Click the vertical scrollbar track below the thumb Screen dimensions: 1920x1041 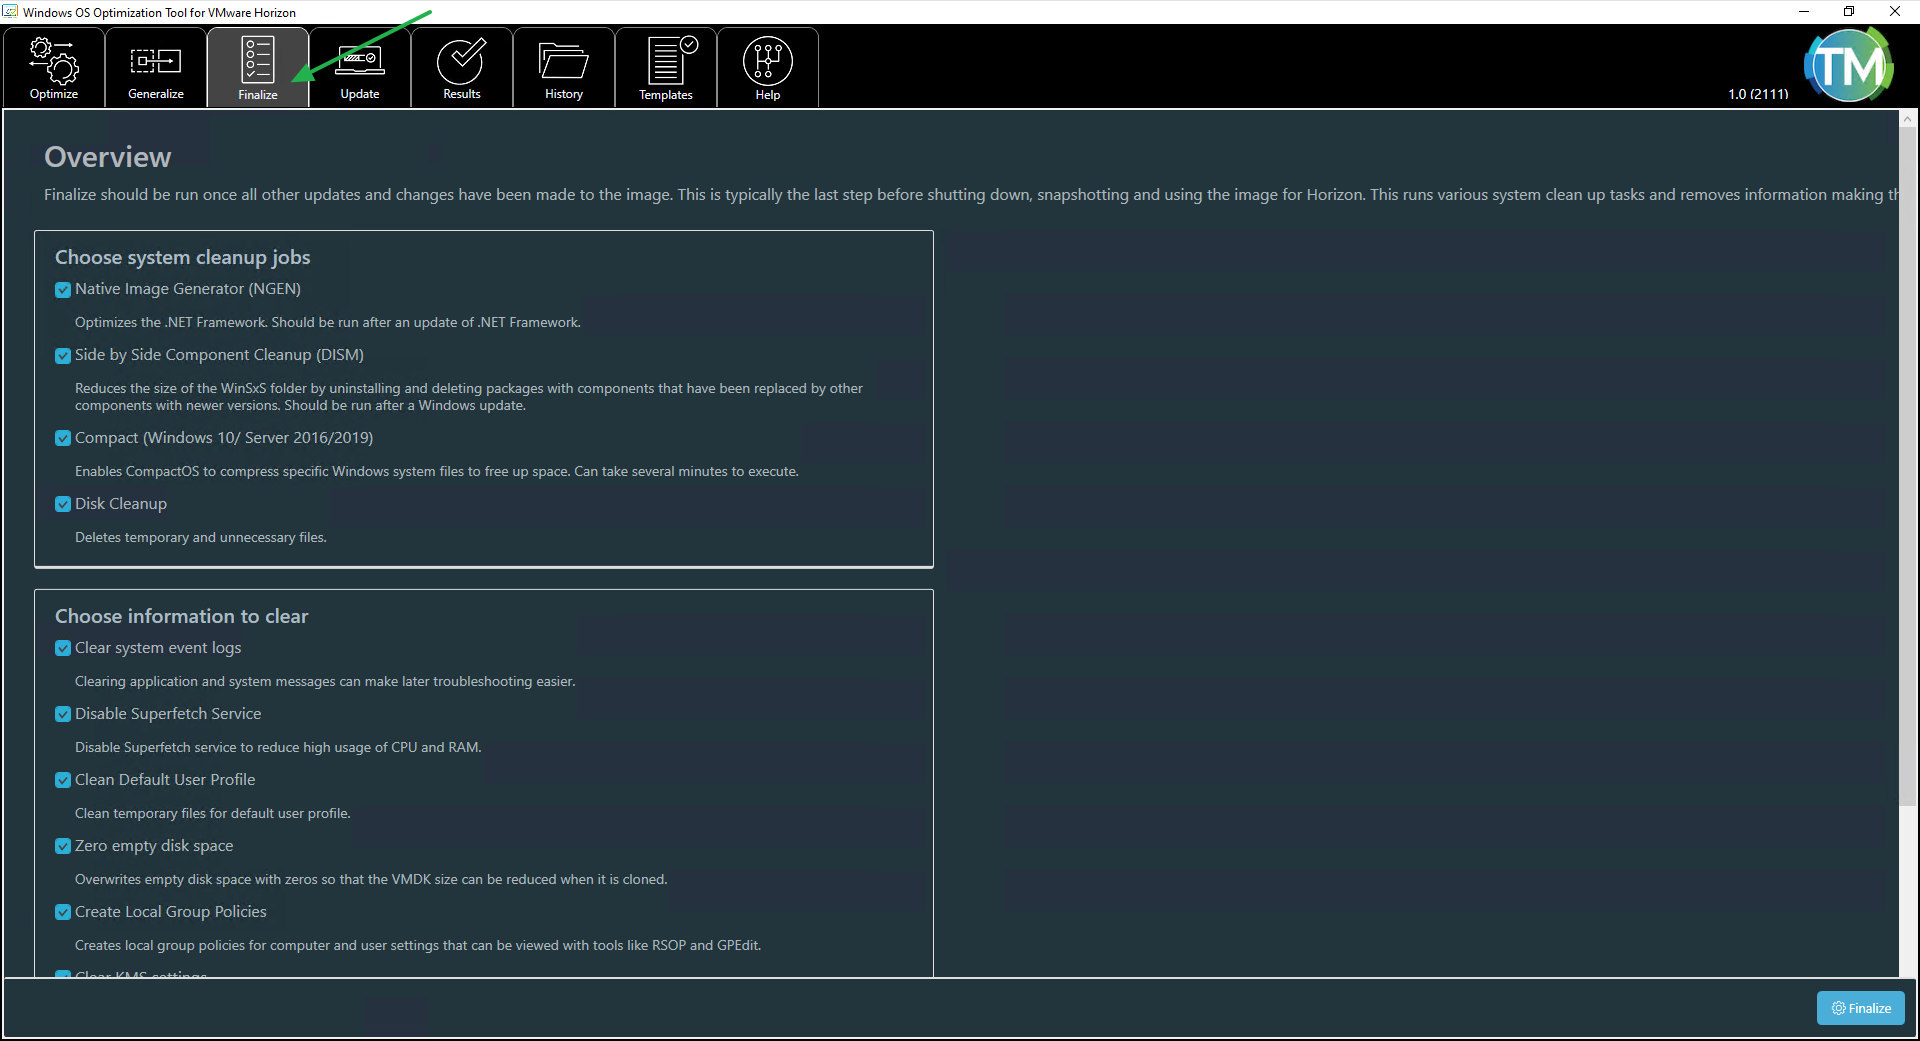click(1908, 890)
